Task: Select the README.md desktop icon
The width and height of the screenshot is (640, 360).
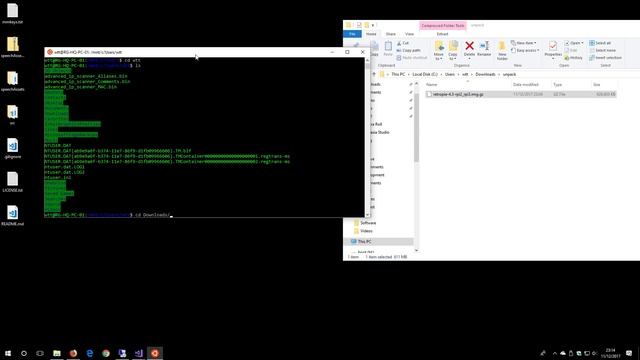Action: click(x=13, y=216)
